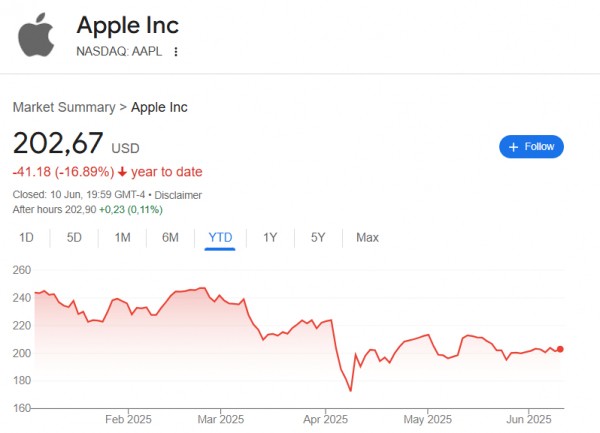Screen dimensions: 600x433
Task: Select the YTD time range tab
Action: click(220, 237)
